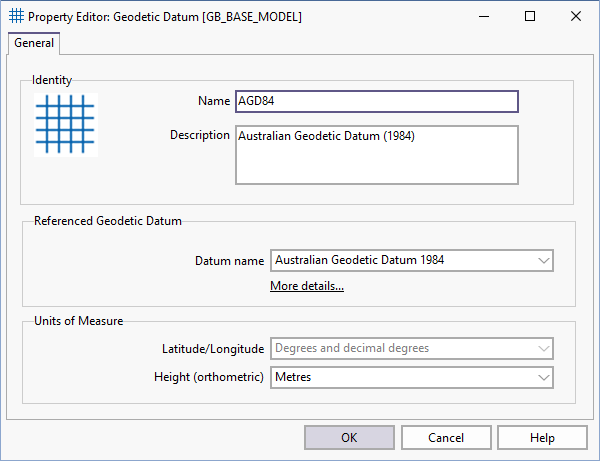Maximize the Property Editor window
Image resolution: width=600 pixels, height=461 pixels.
tap(530, 16)
